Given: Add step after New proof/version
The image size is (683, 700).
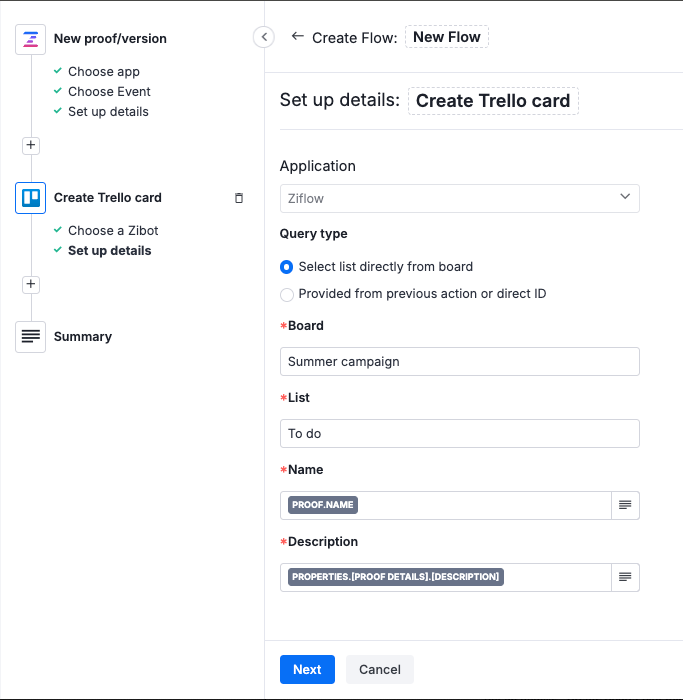Looking at the screenshot, I should (x=31, y=146).
